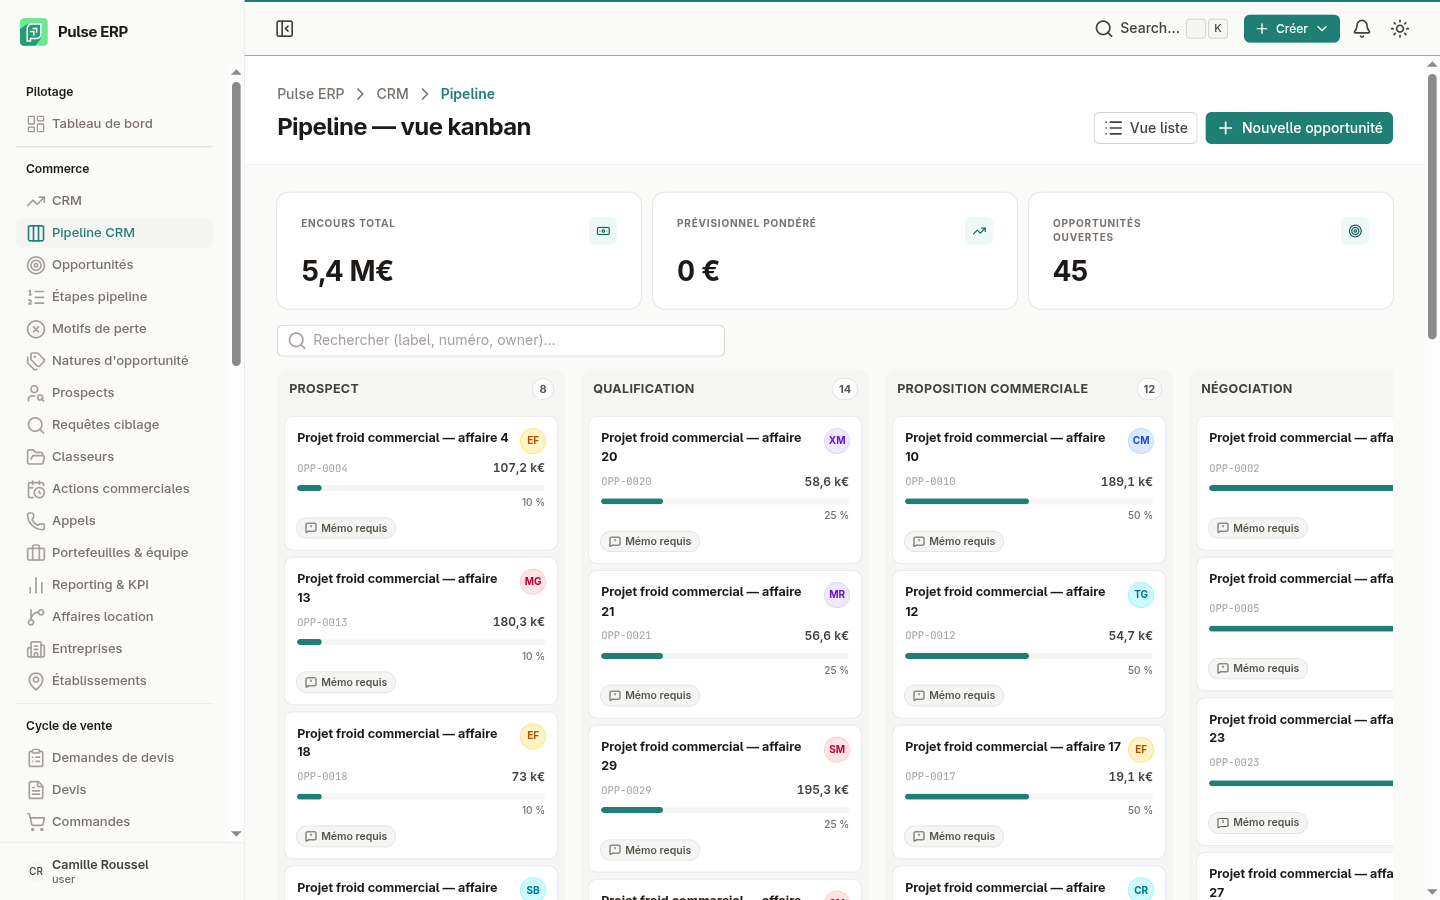Switch to Vue liste
The width and height of the screenshot is (1440, 900).
coord(1146,128)
